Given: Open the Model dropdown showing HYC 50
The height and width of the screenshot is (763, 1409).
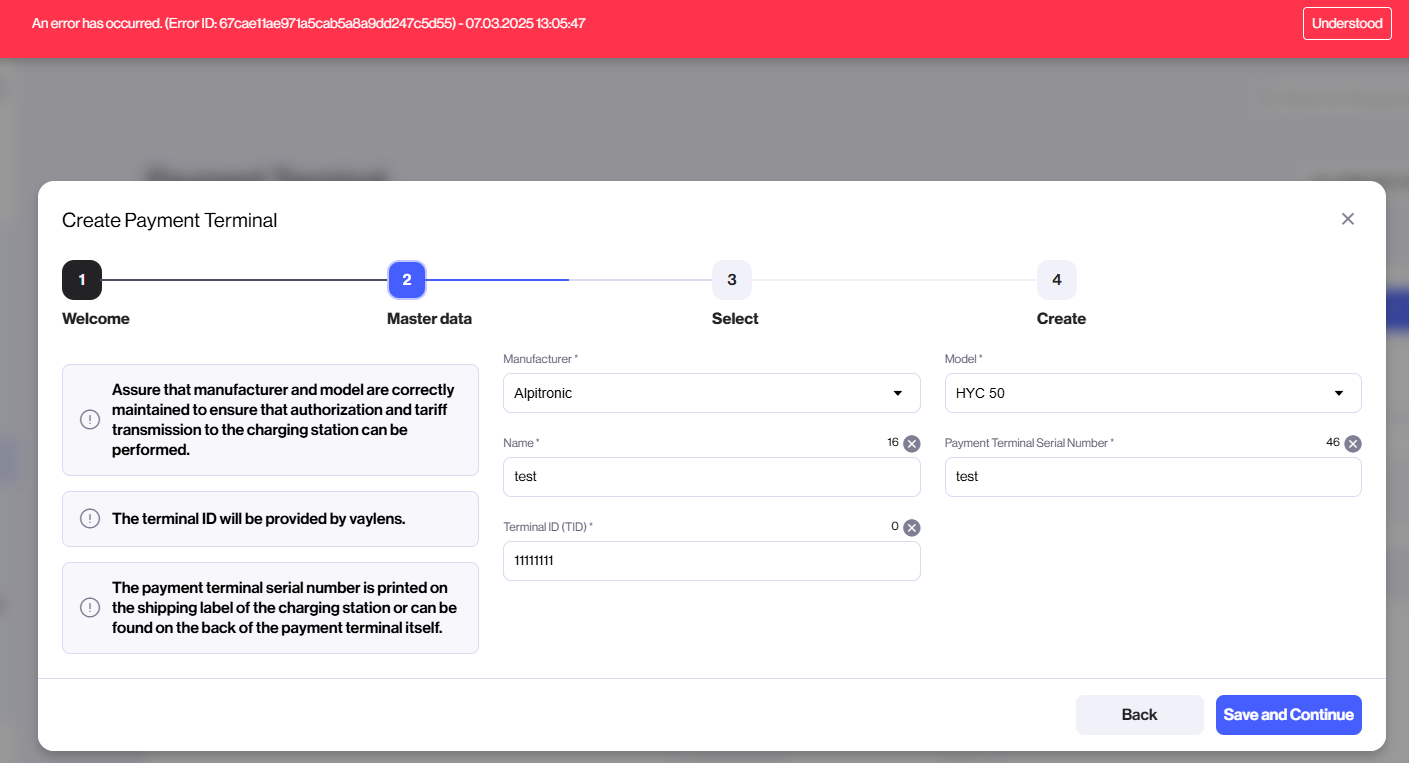Looking at the screenshot, I should coord(1153,393).
